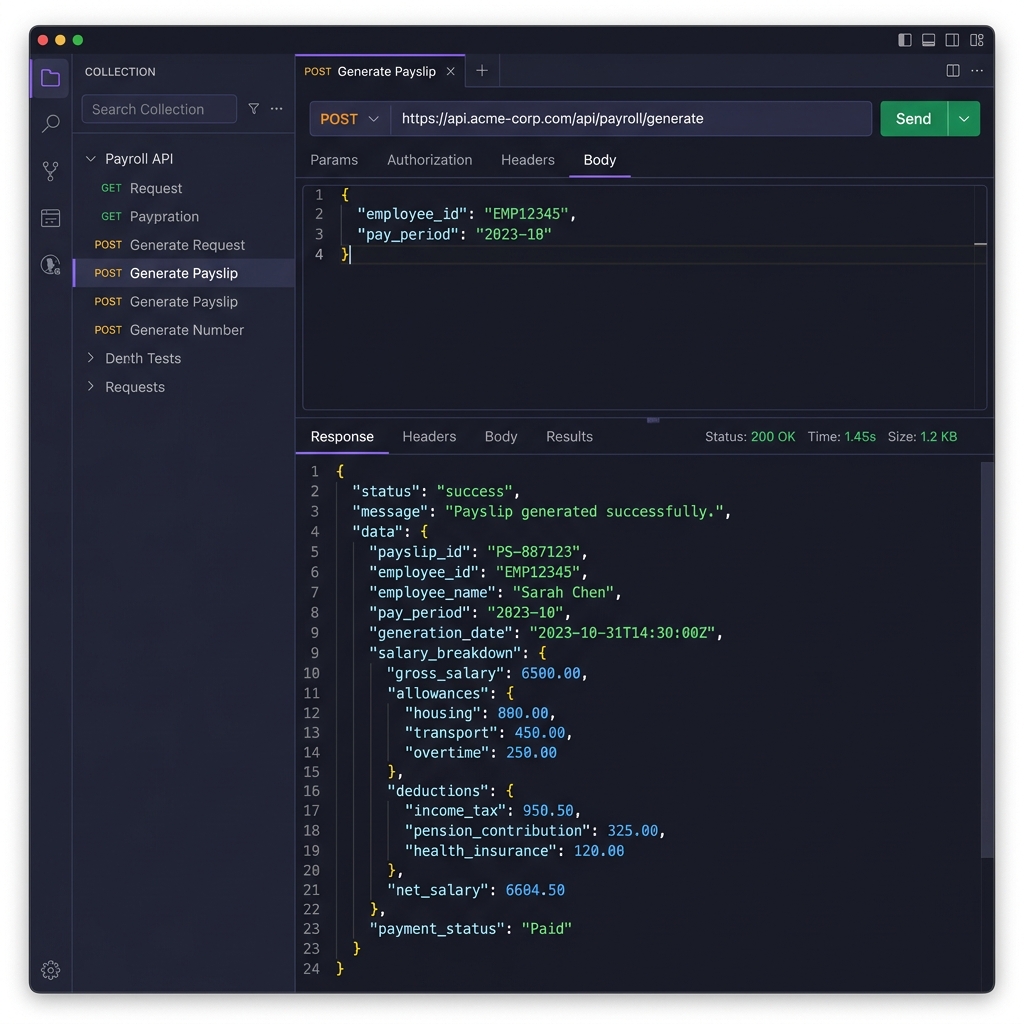Toggle the bottom panel layout icon
Screen dimensions: 1024x1024
[x=928, y=40]
